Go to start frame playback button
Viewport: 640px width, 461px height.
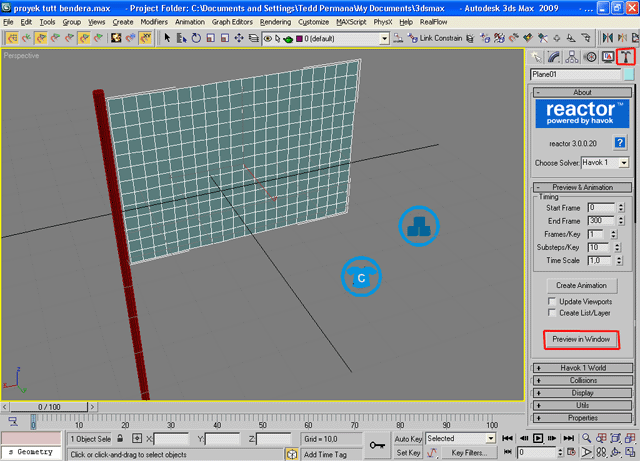[507, 438]
